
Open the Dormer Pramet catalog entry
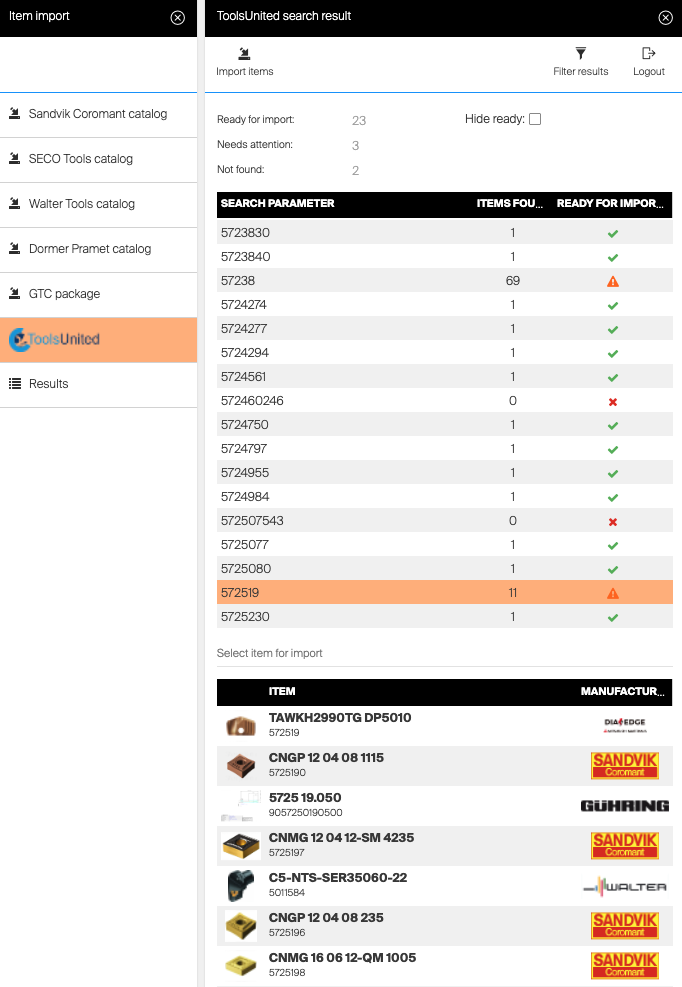tap(90, 249)
